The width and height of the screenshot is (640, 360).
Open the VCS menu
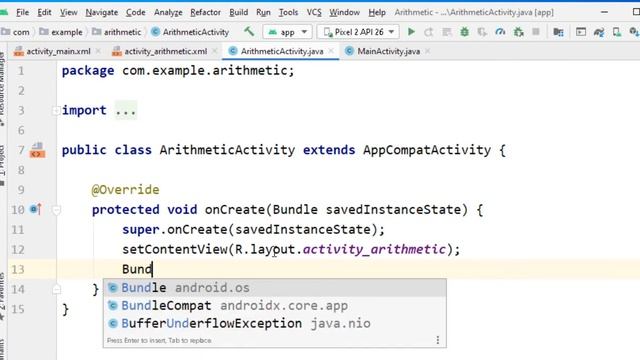[314, 12]
